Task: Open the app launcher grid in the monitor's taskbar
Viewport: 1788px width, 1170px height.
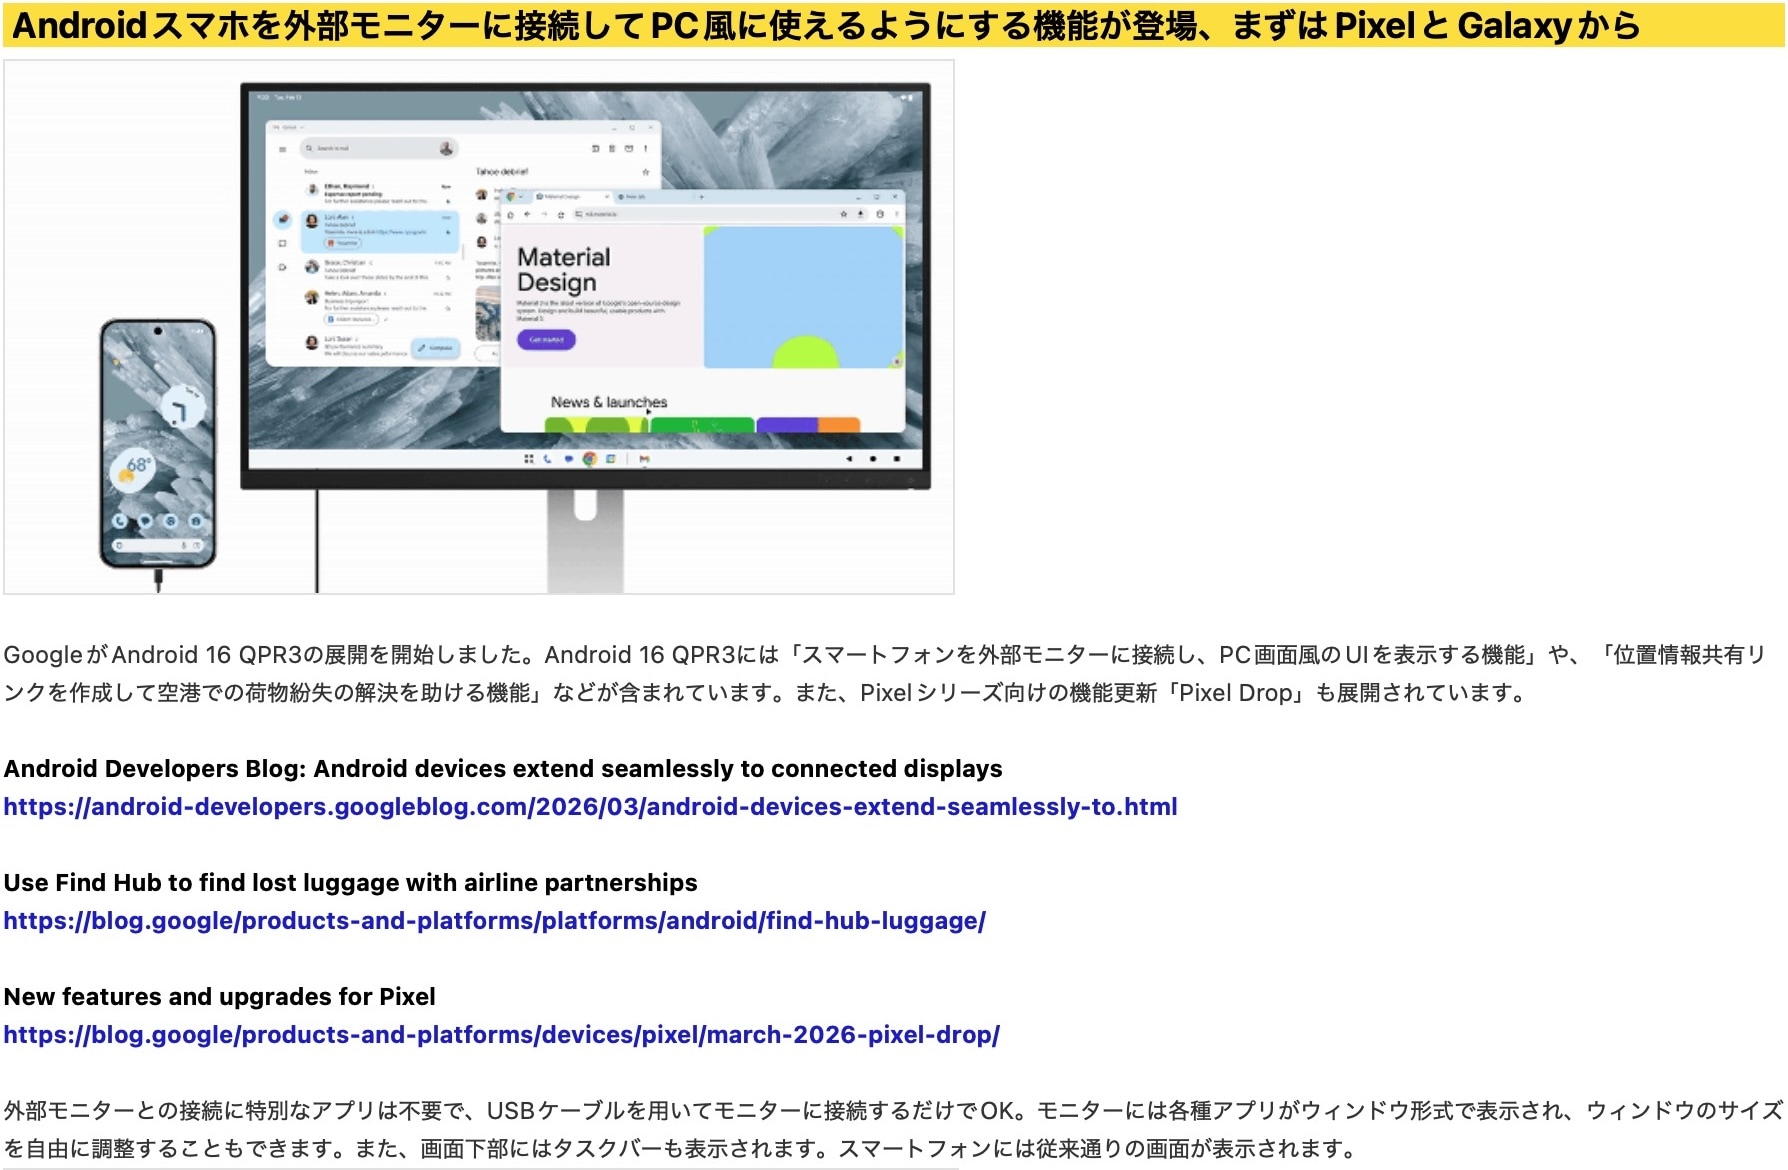Action: [528, 459]
